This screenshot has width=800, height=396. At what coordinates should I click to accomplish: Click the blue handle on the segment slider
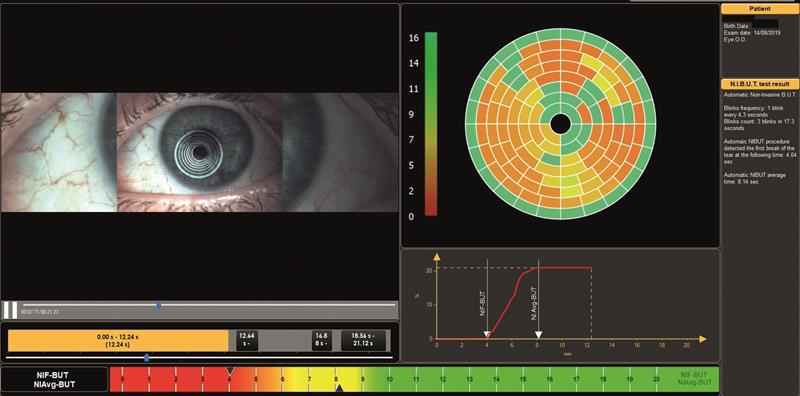(147, 358)
